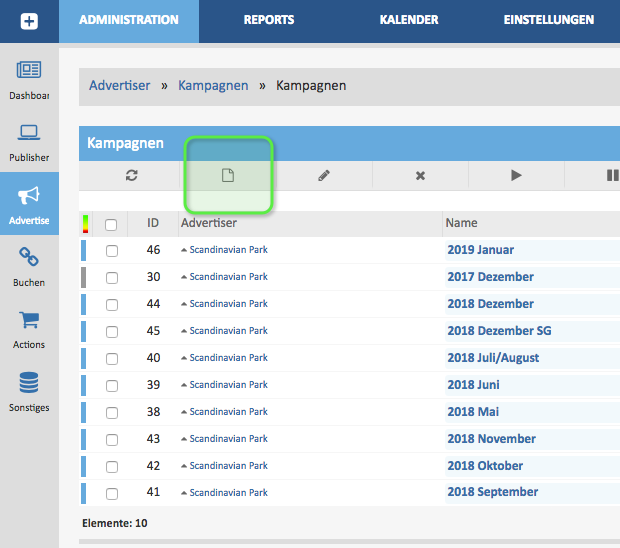Screen dimensions: 620x548
Task: Select checkbox for campaign ID 41
Action: pyautogui.click(x=112, y=493)
